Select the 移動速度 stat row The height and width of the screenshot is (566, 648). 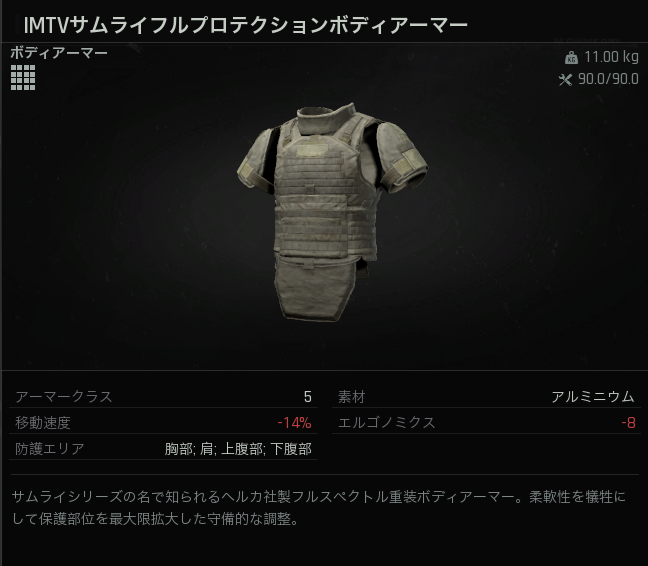pyautogui.click(x=163, y=423)
